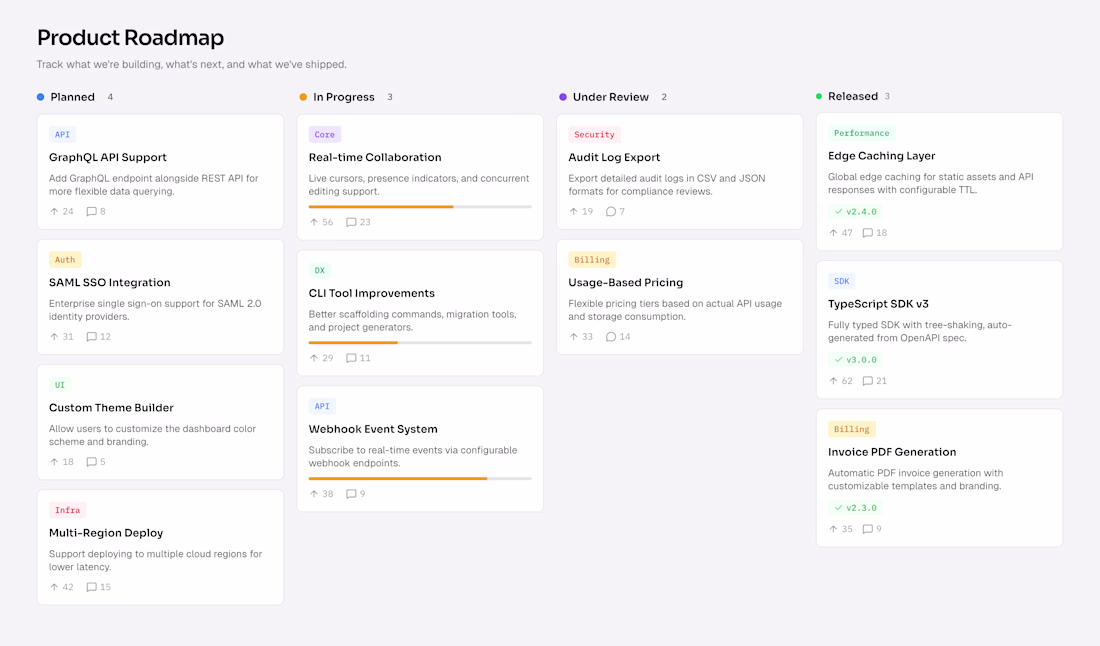Click the Security tag on Audit Log Export

594,134
